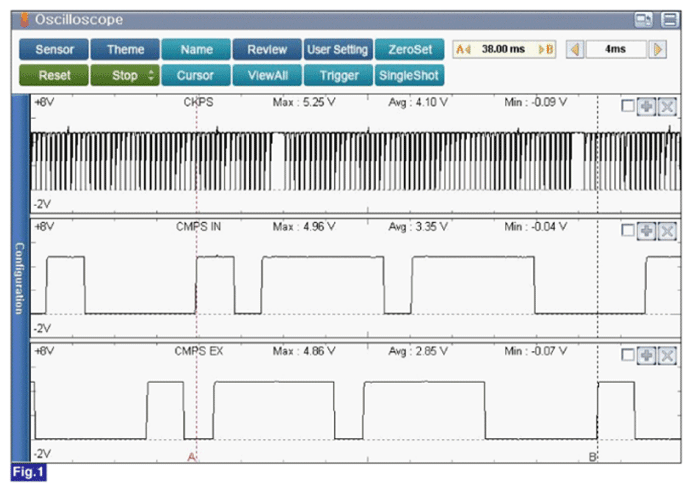Image resolution: width=692 pixels, height=492 pixels.
Task: Open the Stop mode dropdown
Action: point(125,75)
